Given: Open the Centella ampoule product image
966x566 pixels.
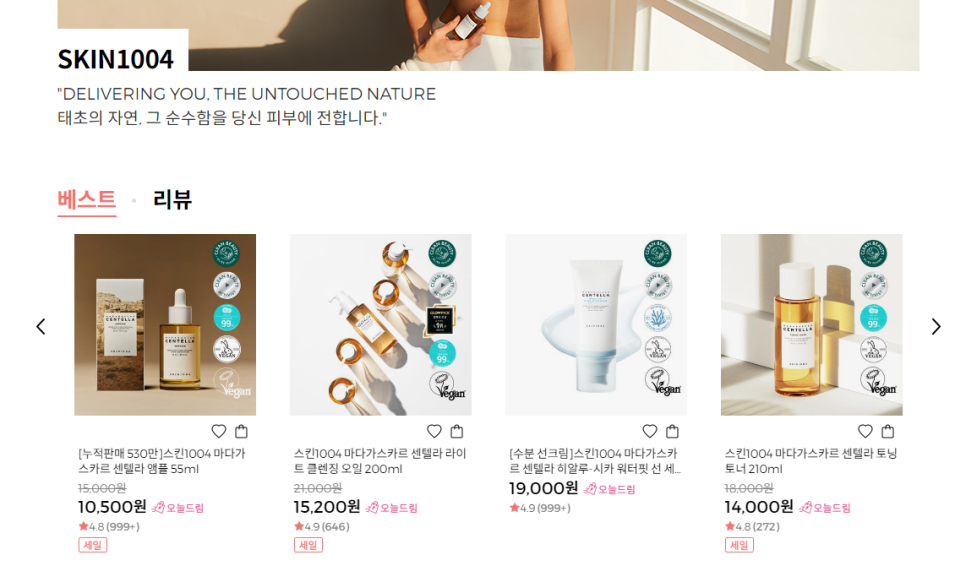Looking at the screenshot, I should (165, 325).
